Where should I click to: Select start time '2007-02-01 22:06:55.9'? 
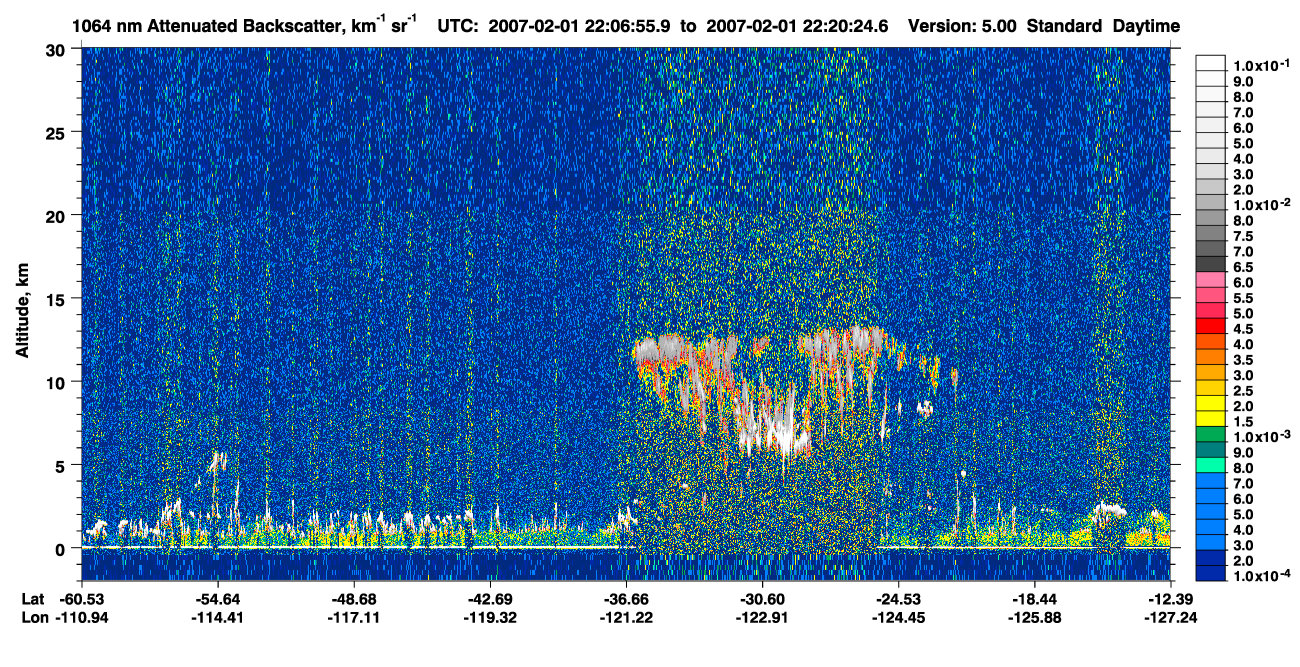pos(580,26)
